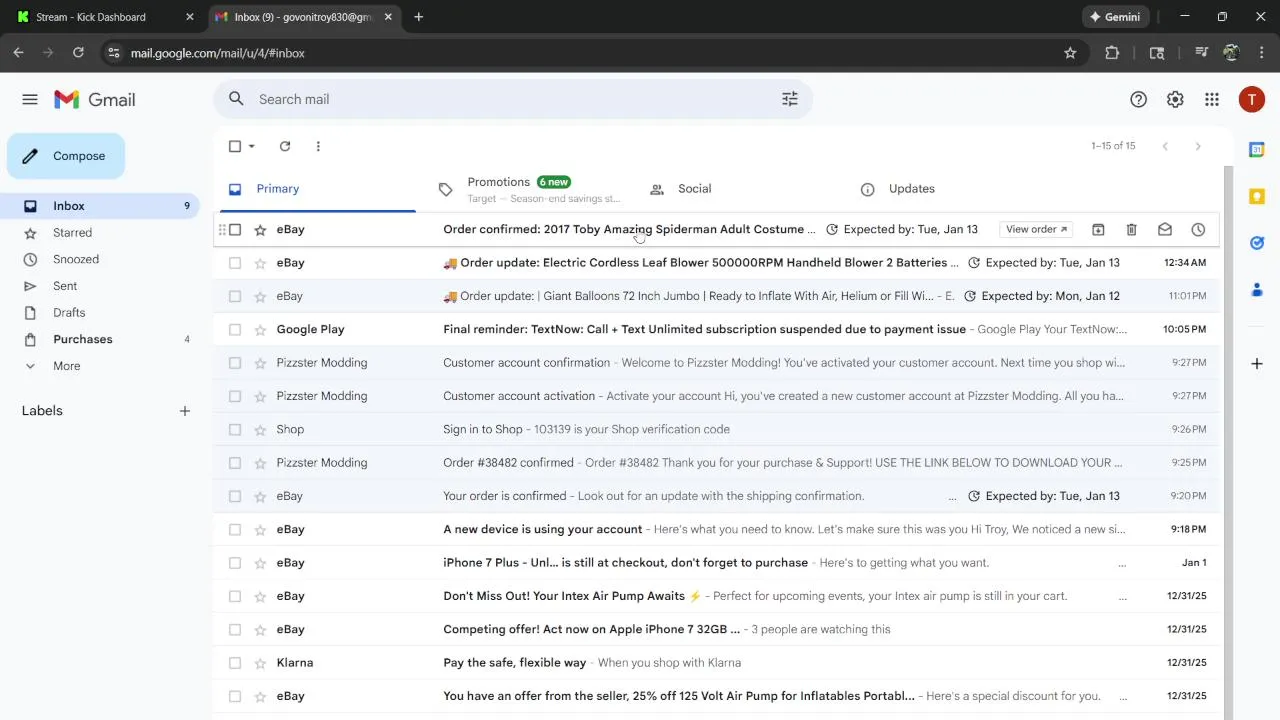Star the Google Play email

(260, 329)
